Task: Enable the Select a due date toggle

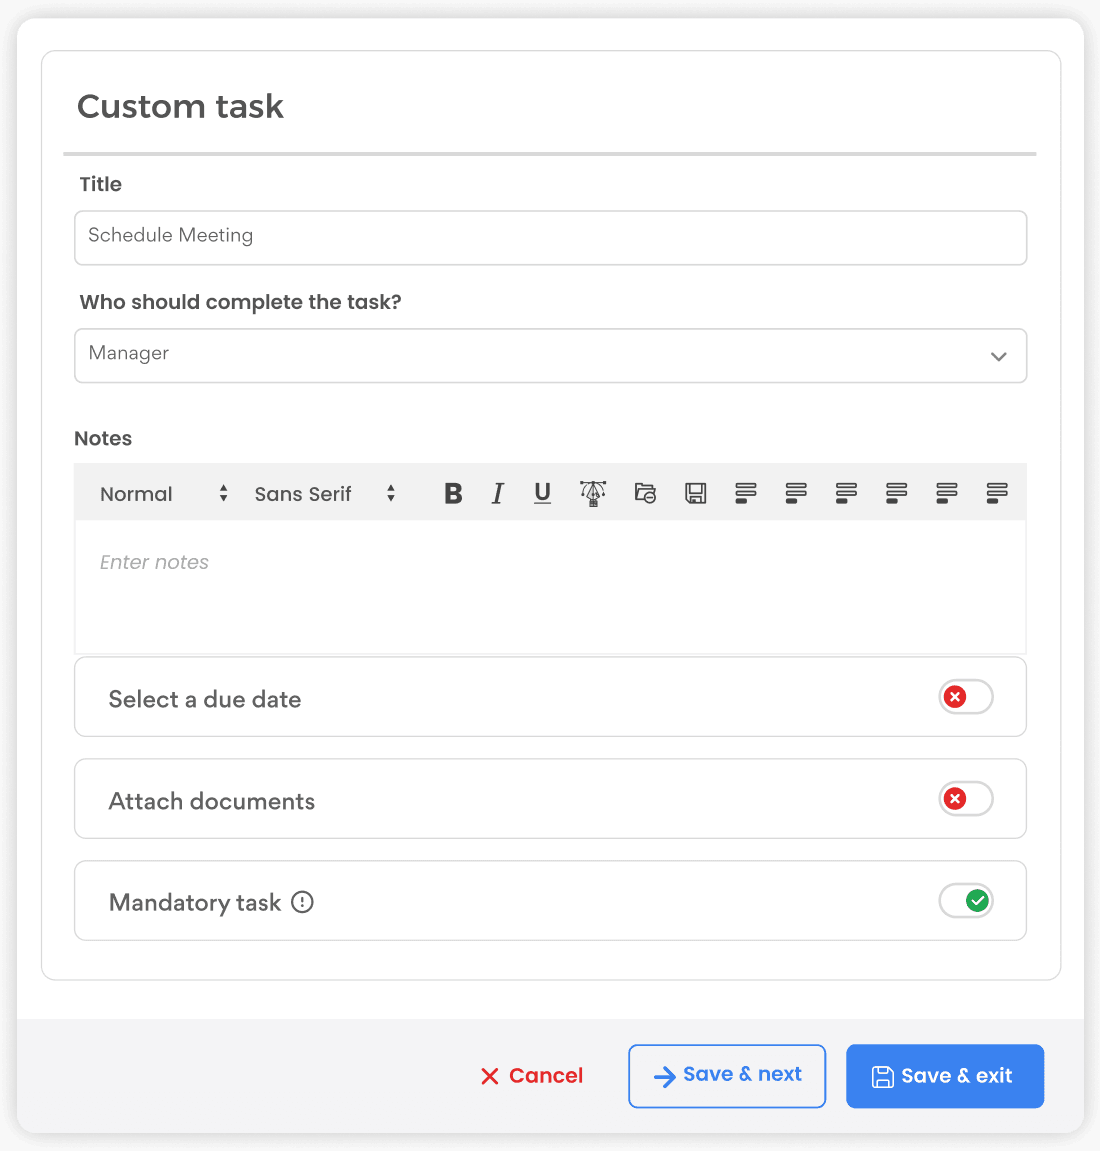Action: tap(965, 697)
